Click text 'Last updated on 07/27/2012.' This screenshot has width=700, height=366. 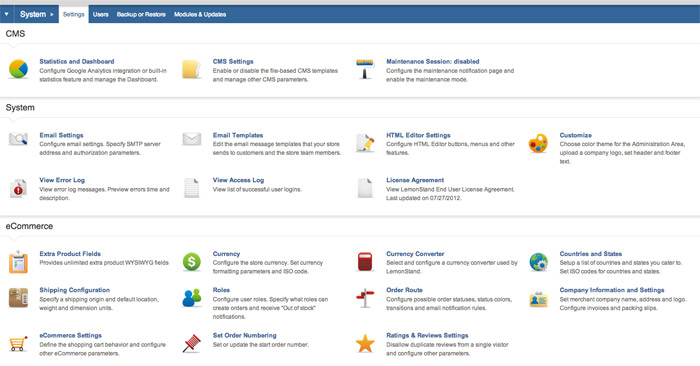pyautogui.click(x=424, y=198)
